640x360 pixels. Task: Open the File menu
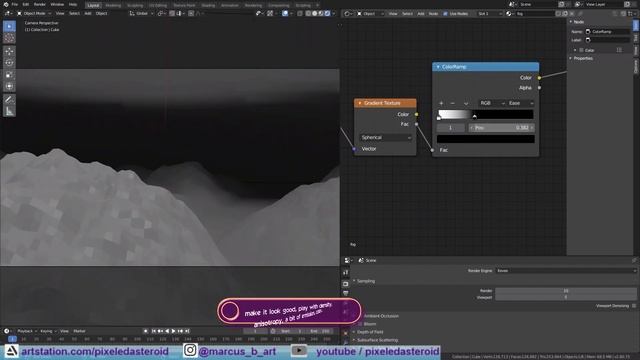[15, 4]
